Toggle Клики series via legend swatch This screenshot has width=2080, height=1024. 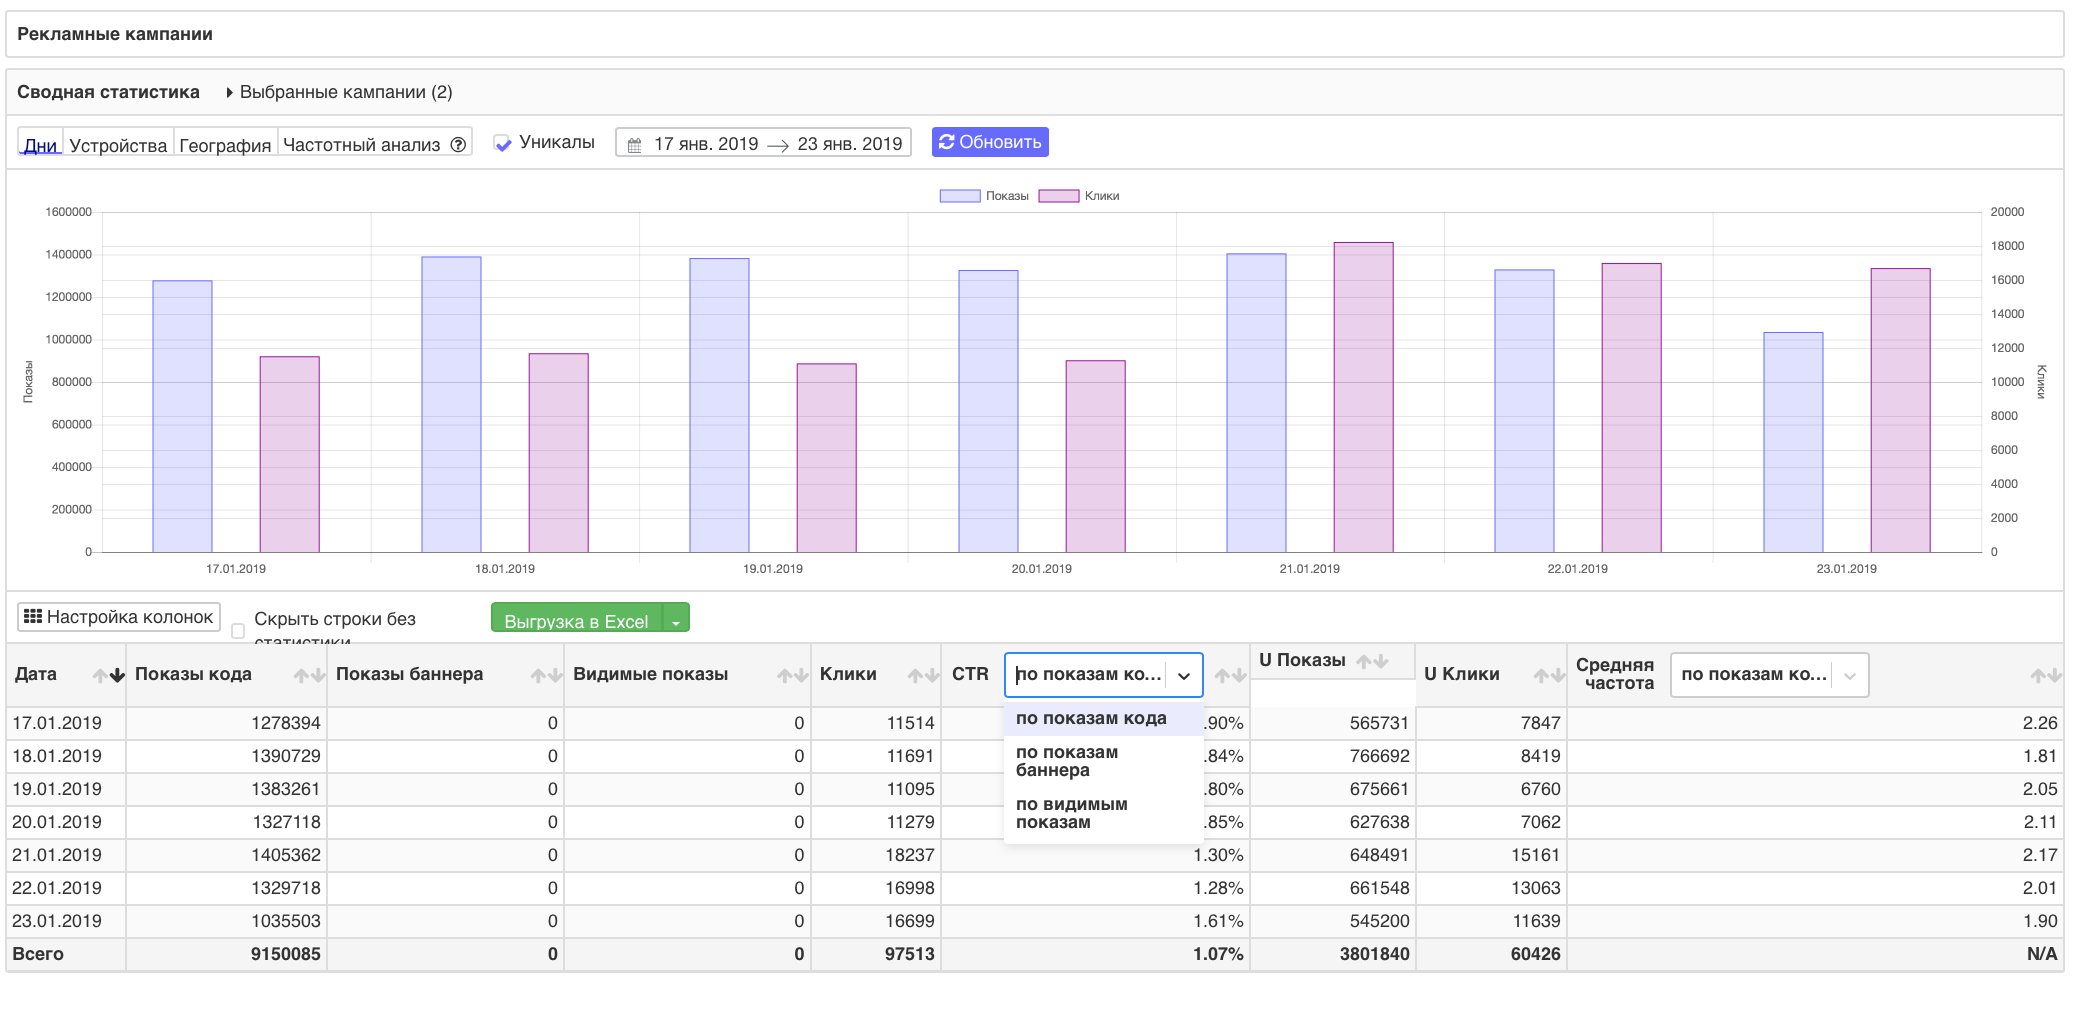[x=1058, y=196]
